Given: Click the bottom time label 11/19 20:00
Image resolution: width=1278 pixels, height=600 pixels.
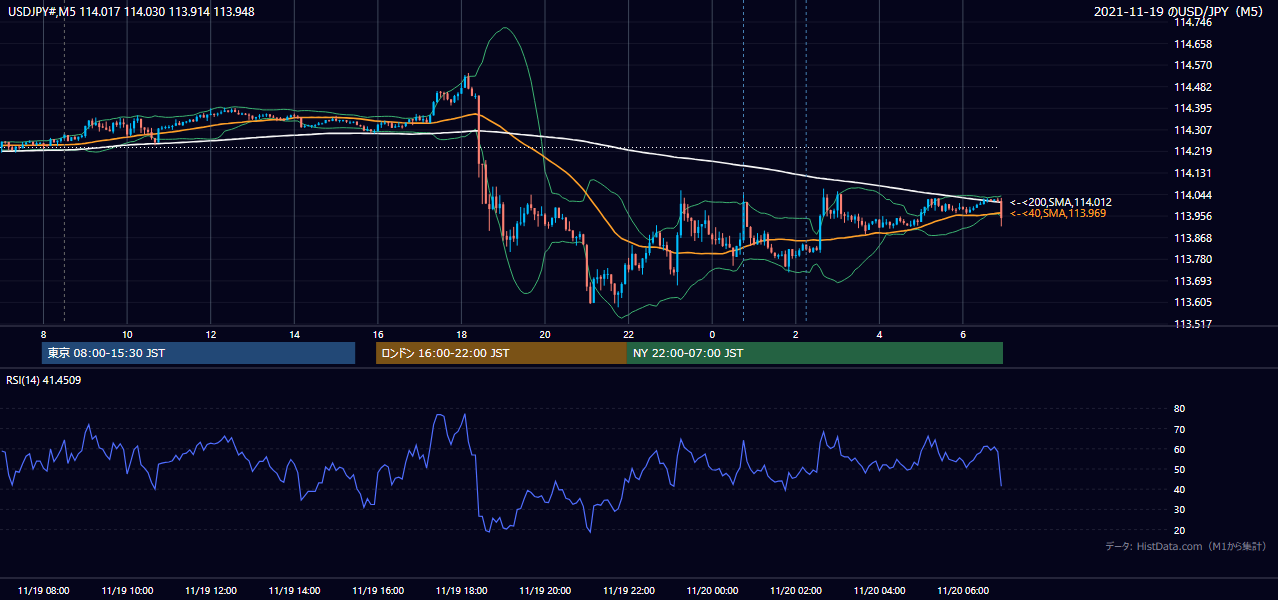Looking at the screenshot, I should pyautogui.click(x=545, y=591).
